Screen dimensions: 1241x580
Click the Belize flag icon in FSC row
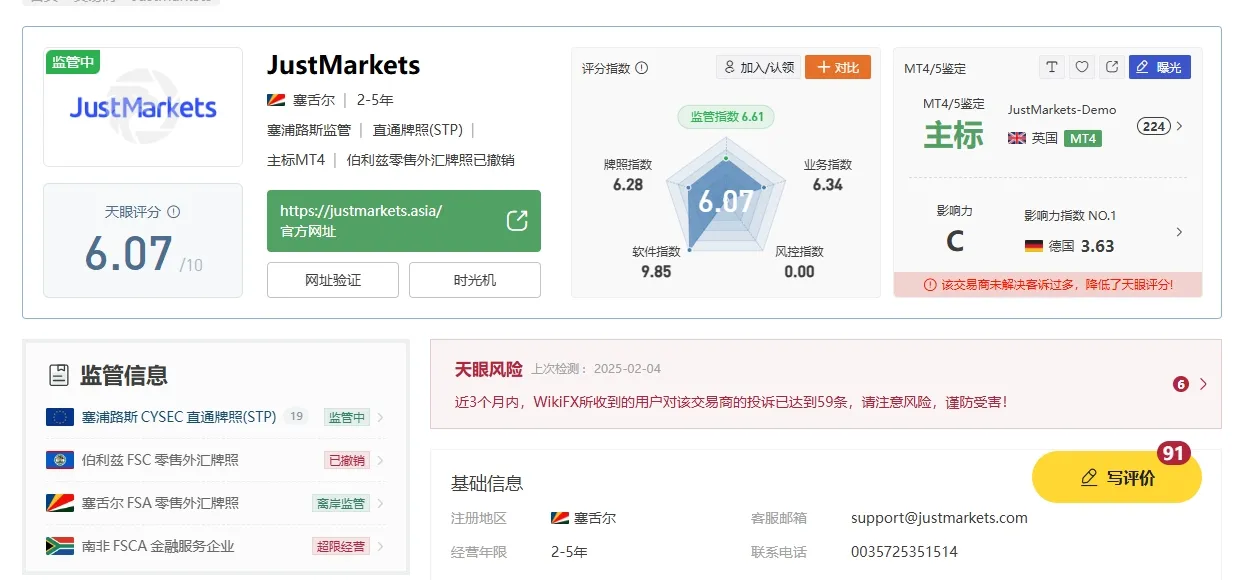60,460
